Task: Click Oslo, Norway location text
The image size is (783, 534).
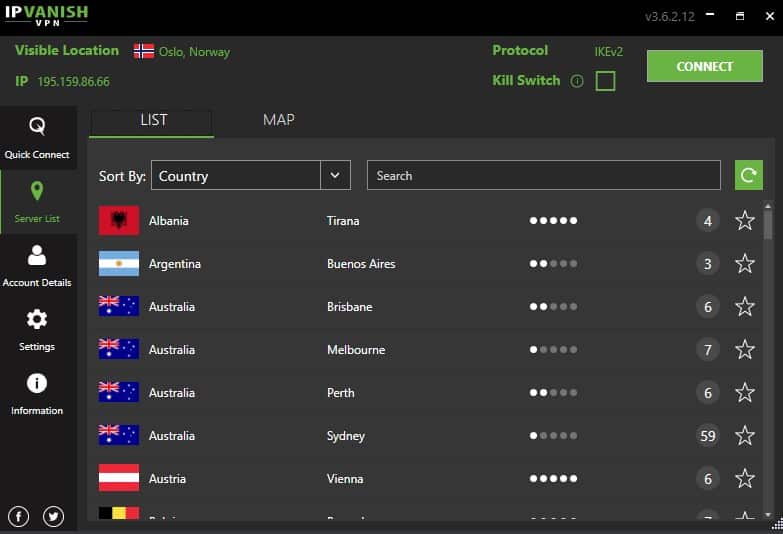Action: 194,52
